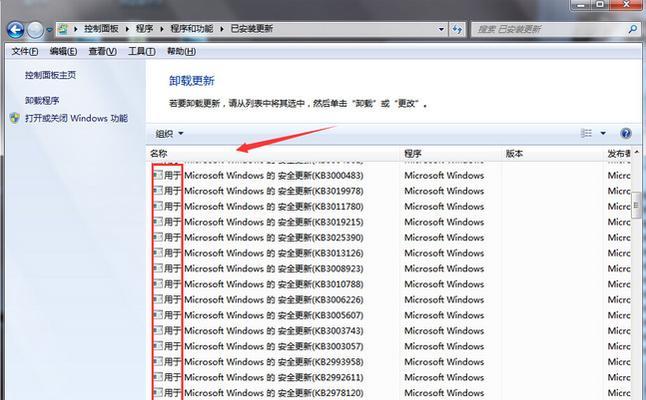Viewport: 646px width, 400px height.
Task: Click update icon for KB3019215 row
Action: 158,222
